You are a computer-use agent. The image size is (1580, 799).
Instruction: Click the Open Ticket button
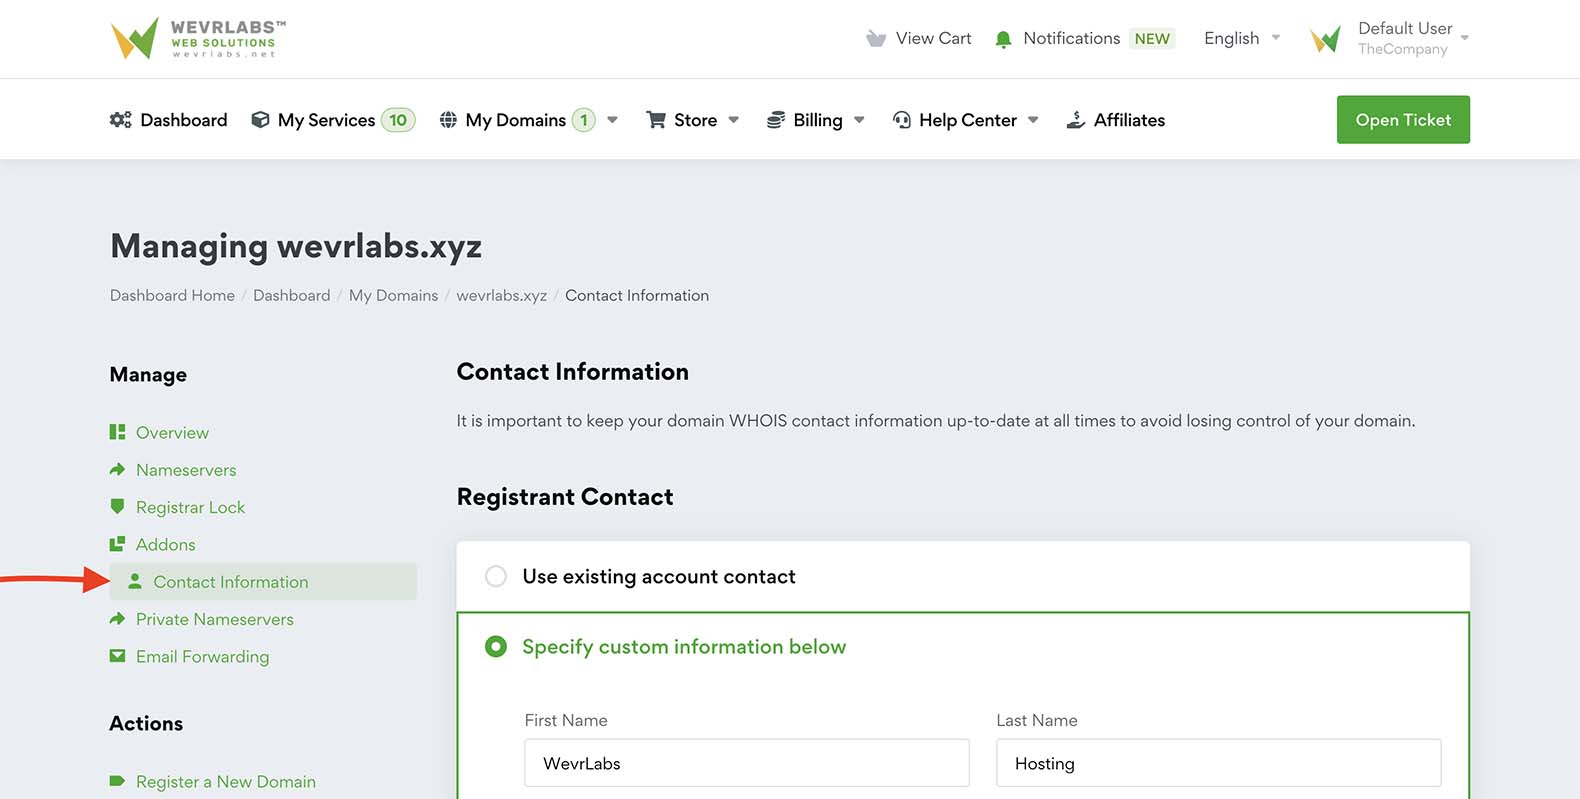(x=1403, y=120)
